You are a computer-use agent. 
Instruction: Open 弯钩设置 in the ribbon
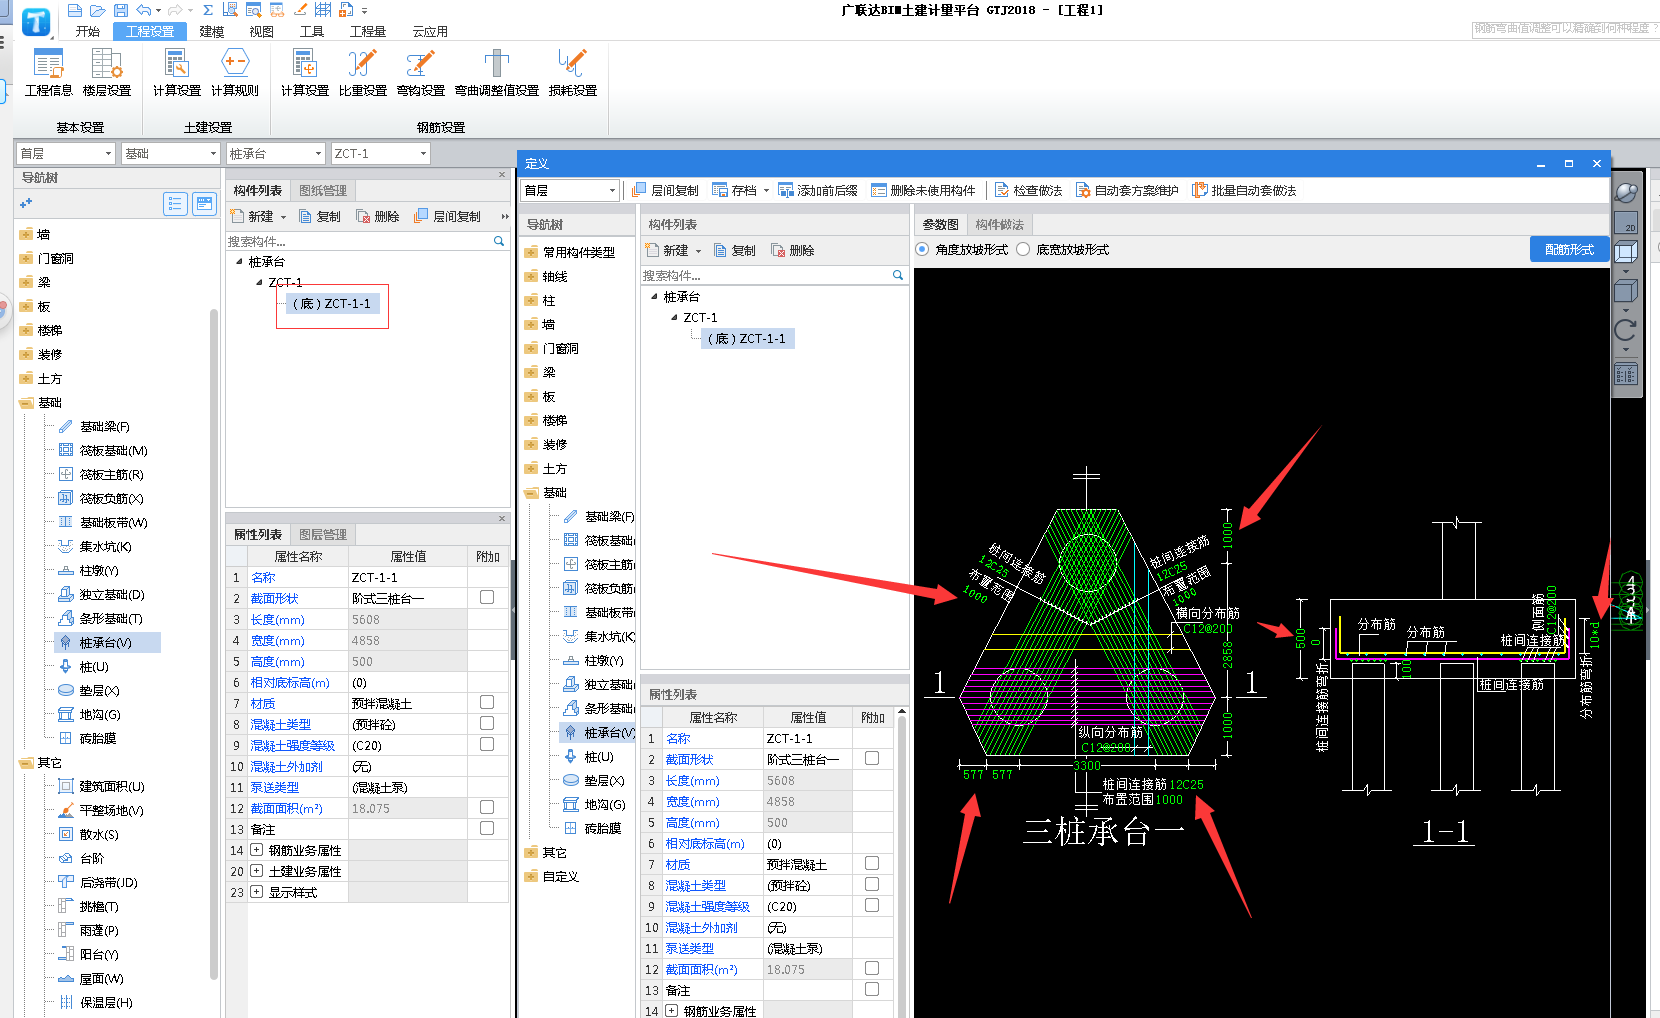pyautogui.click(x=421, y=73)
